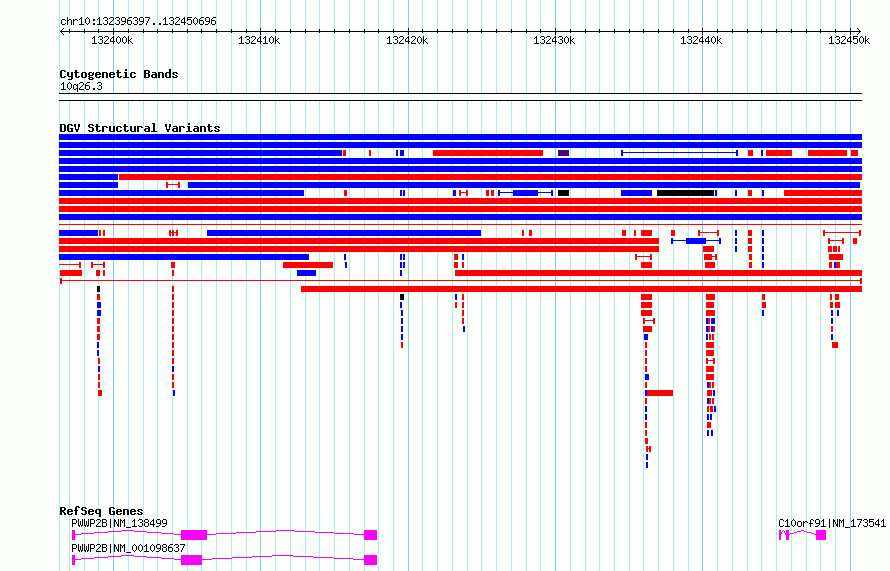The width and height of the screenshot is (890, 571).
Task: Select the purple variant bar near 132430k
Action: pyautogui.click(x=563, y=153)
